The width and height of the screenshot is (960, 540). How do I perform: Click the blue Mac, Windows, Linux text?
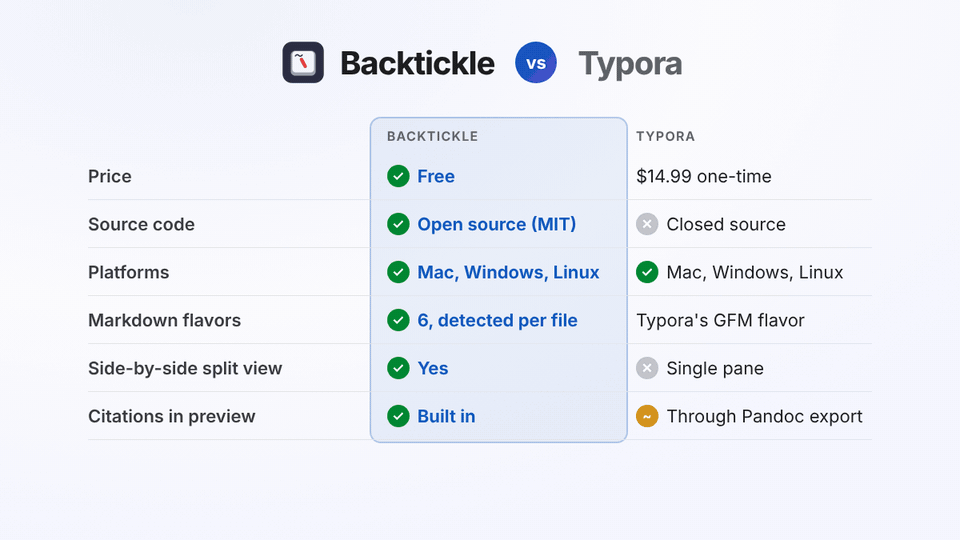click(508, 272)
